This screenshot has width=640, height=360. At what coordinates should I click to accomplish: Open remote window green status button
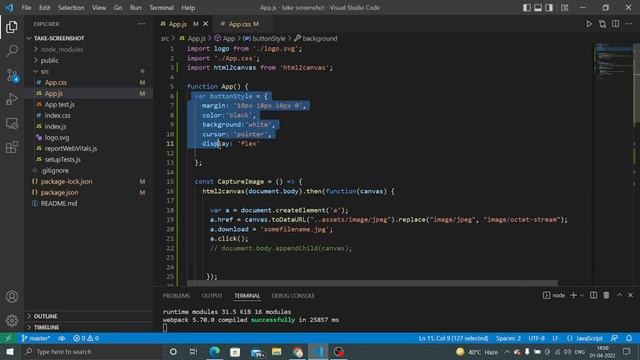[x=8, y=338]
